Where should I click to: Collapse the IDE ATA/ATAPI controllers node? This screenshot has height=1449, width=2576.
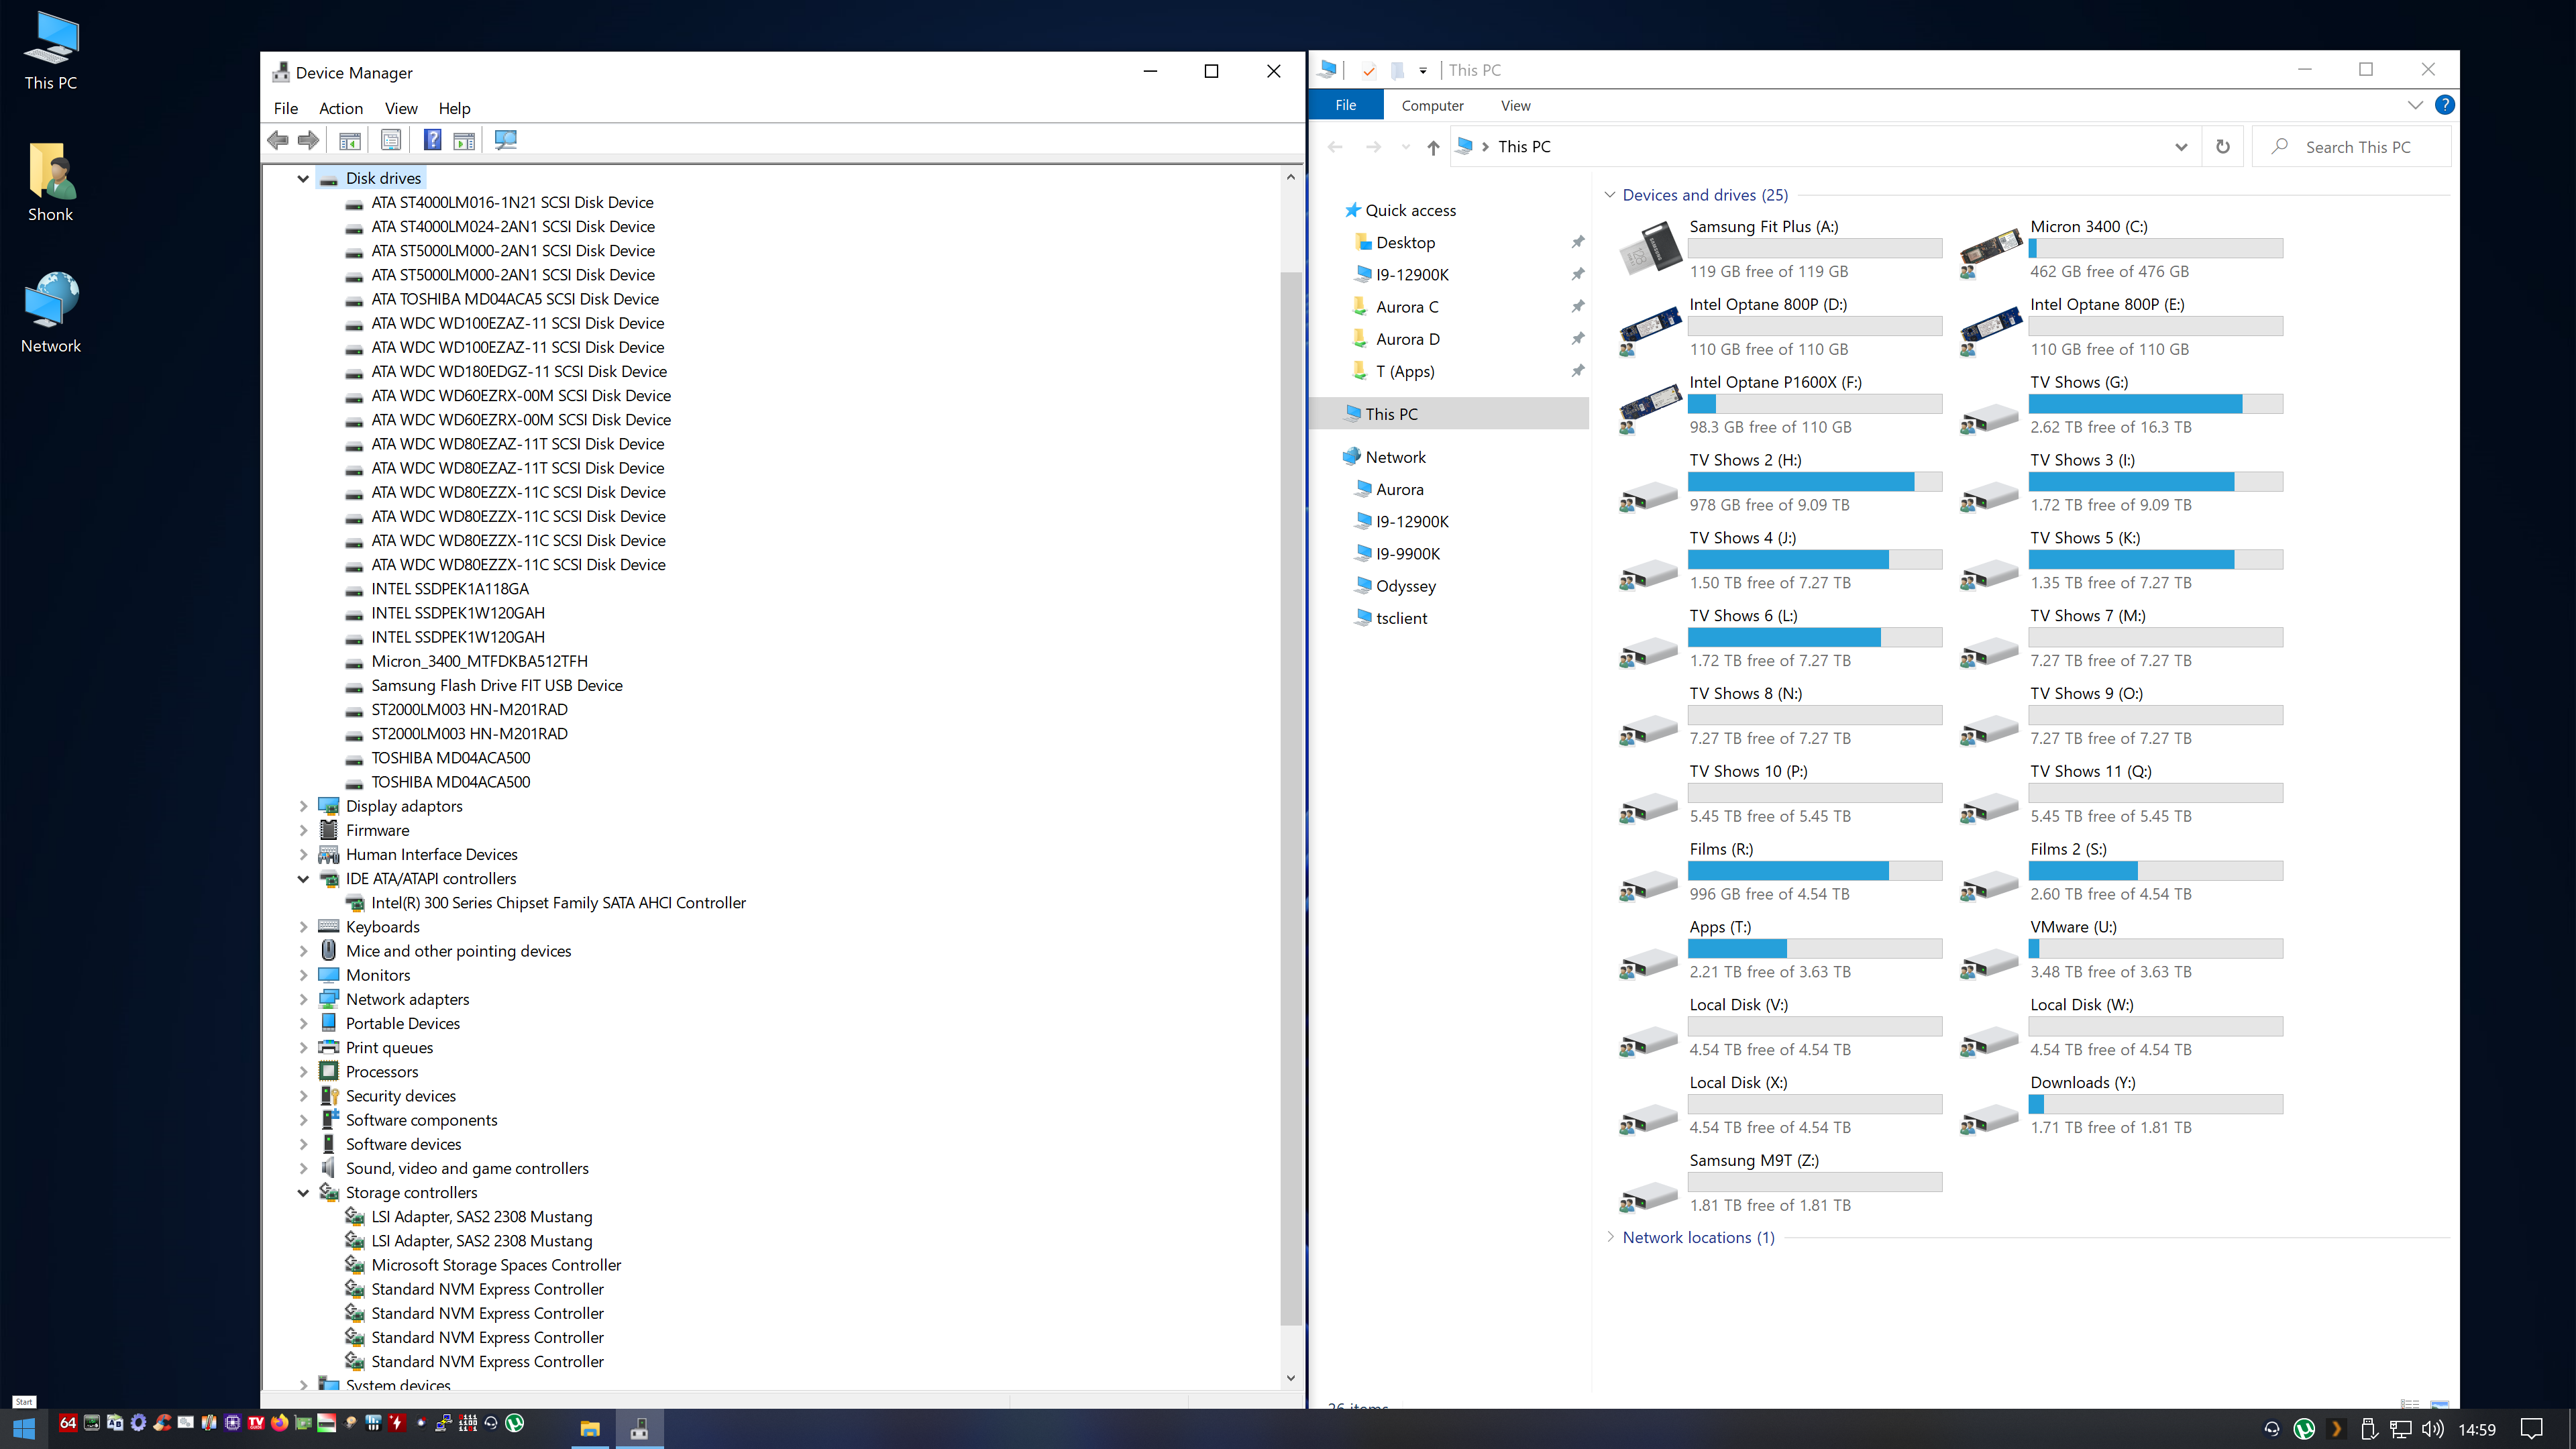pyautogui.click(x=303, y=879)
